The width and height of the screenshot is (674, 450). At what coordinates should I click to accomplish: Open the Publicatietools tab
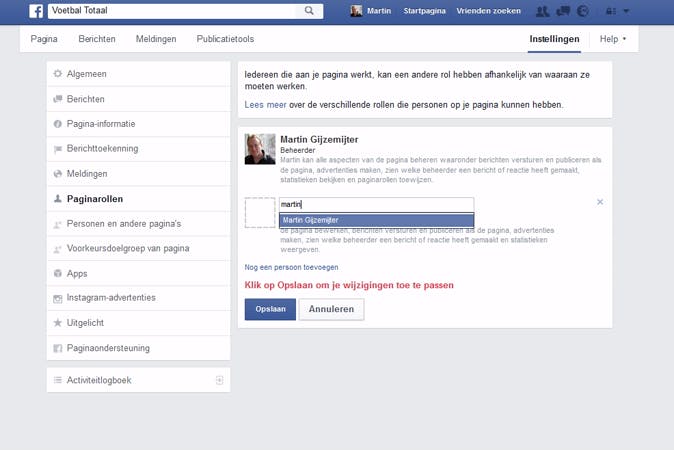pos(225,39)
